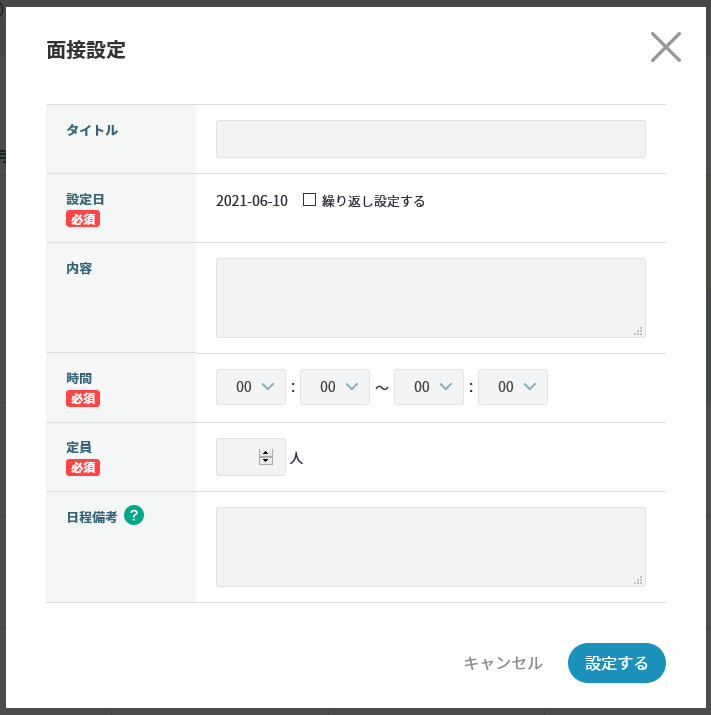711x715 pixels.
Task: Increase 定員 with the up arrow
Action: (266, 453)
